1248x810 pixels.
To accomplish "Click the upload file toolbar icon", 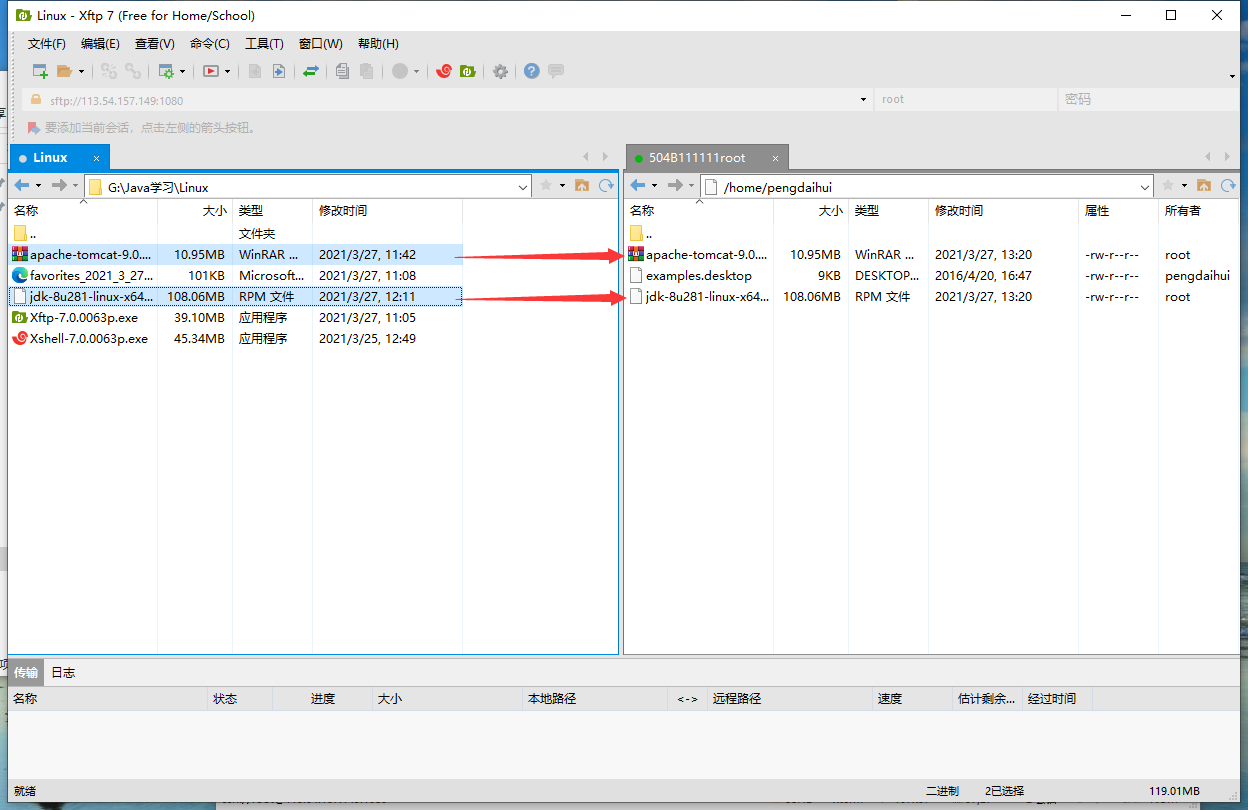I will 279,71.
